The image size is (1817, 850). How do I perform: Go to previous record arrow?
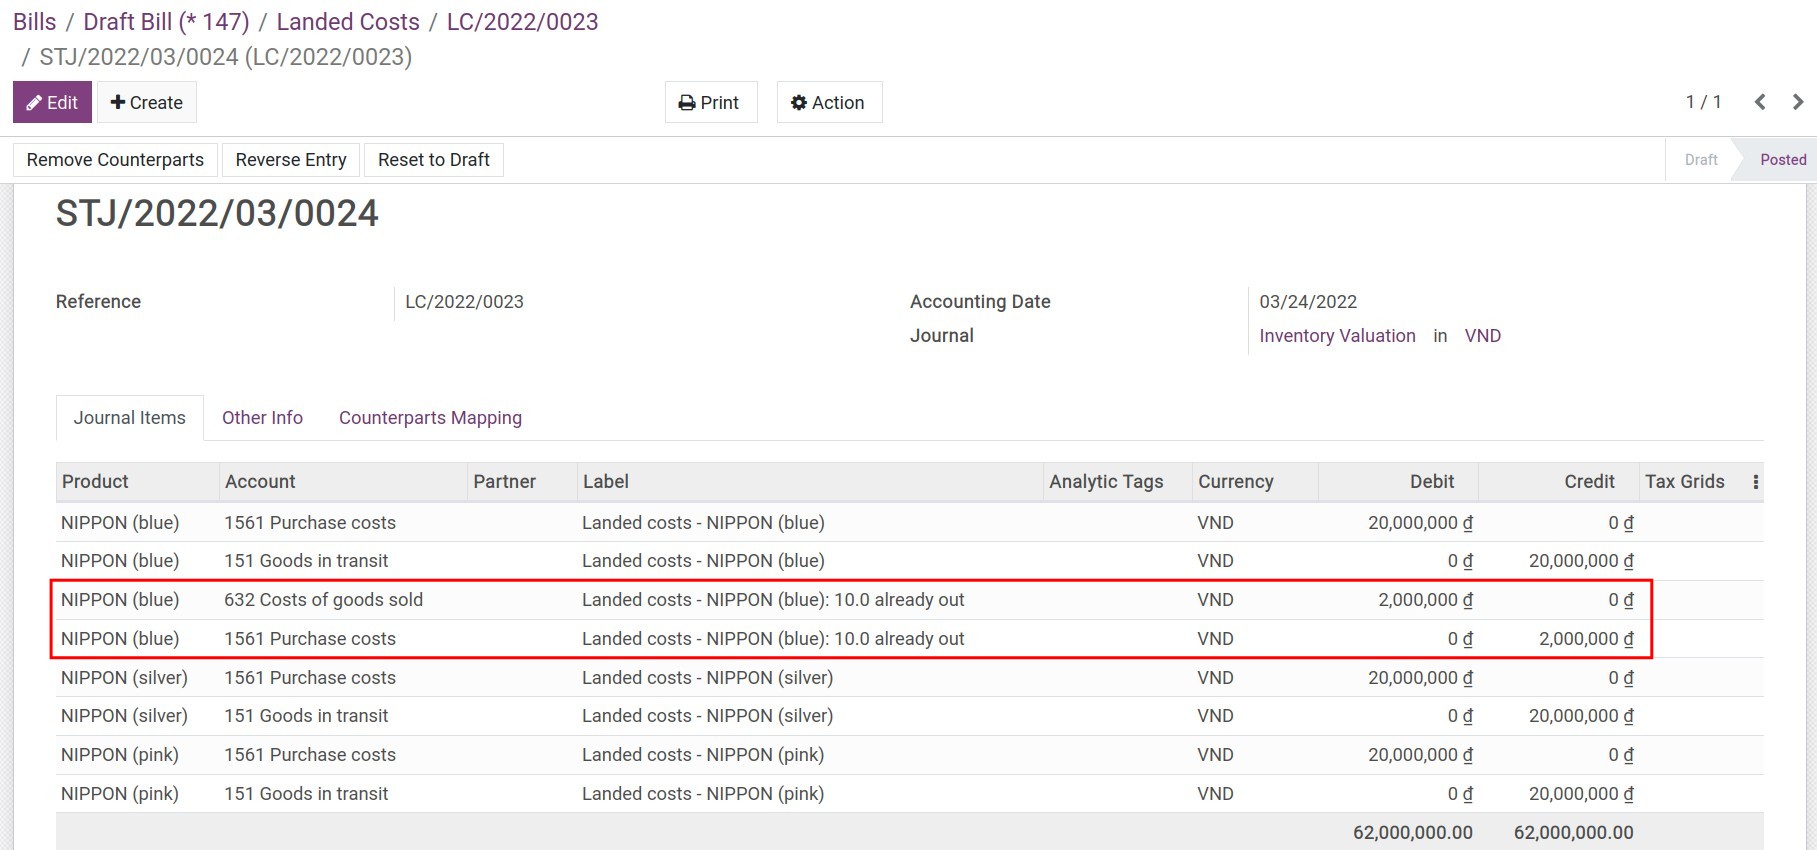(1760, 102)
